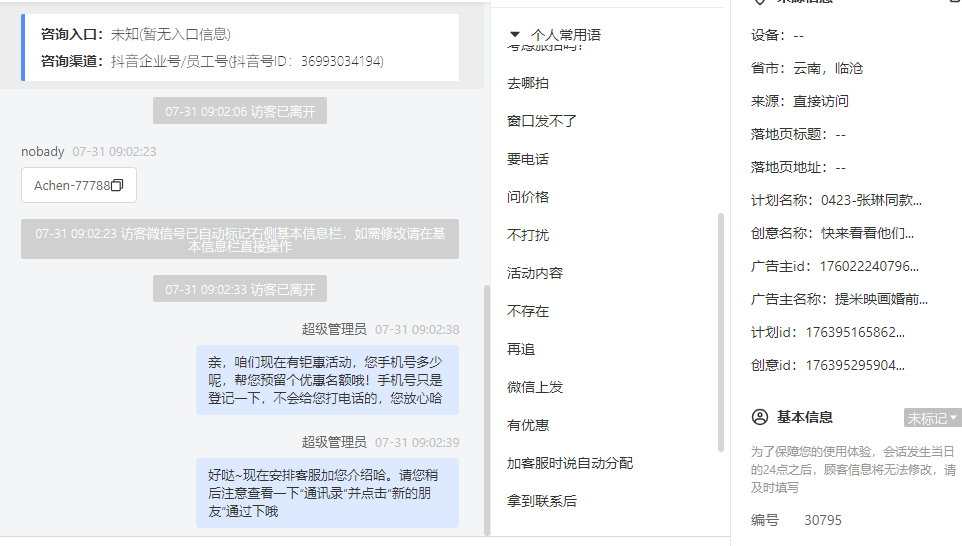Select quick phrase 问价格

pos(528,198)
